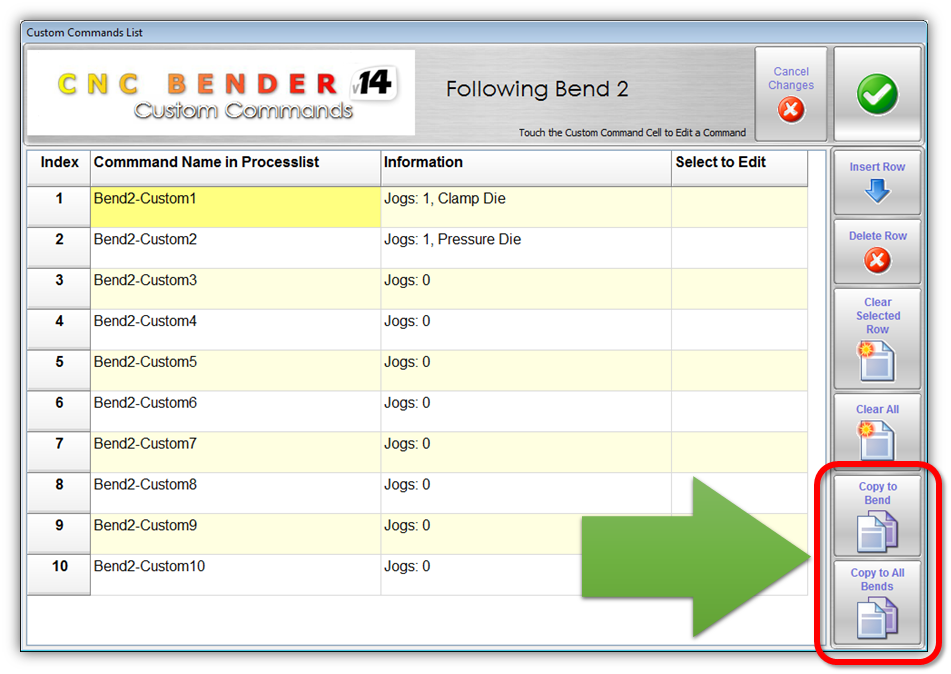Screen dimensions: 951x674
Task: Click the Delete Row red X icon
Action: (877, 261)
